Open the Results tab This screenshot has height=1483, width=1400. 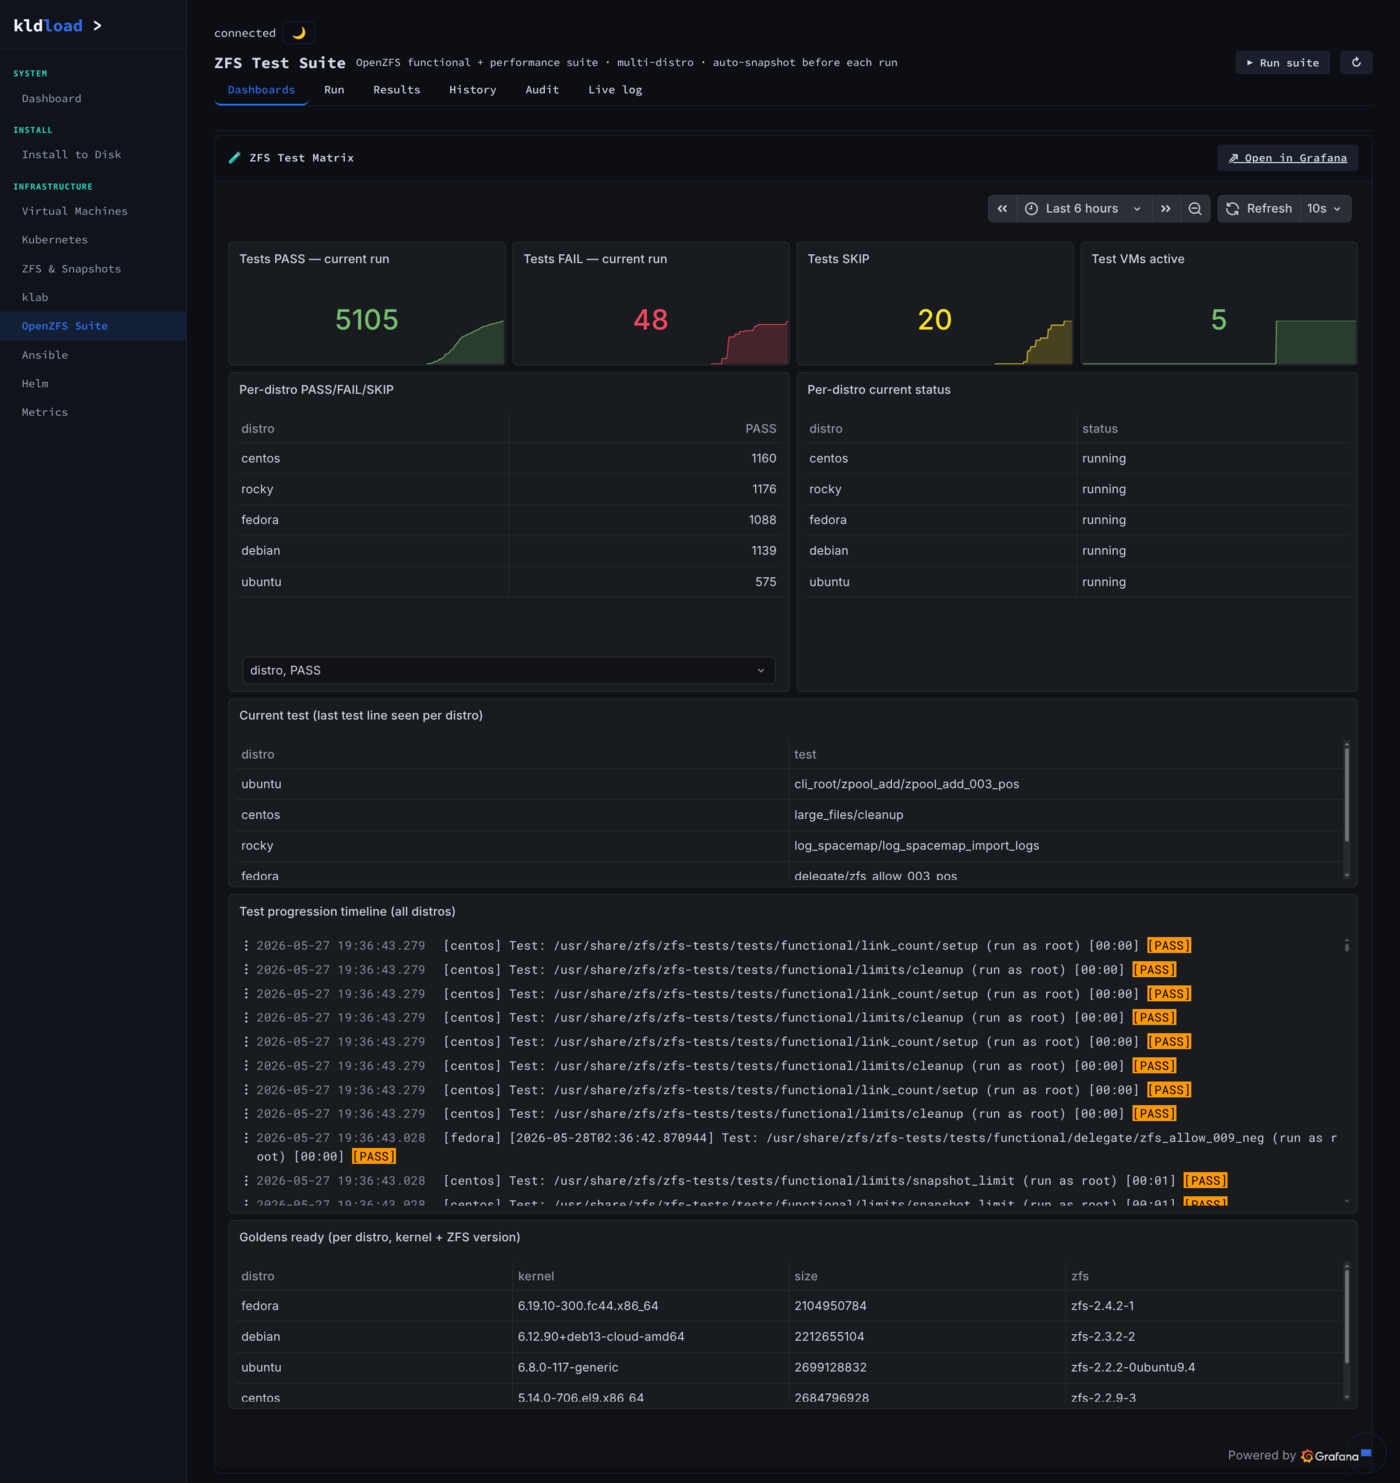click(x=397, y=90)
